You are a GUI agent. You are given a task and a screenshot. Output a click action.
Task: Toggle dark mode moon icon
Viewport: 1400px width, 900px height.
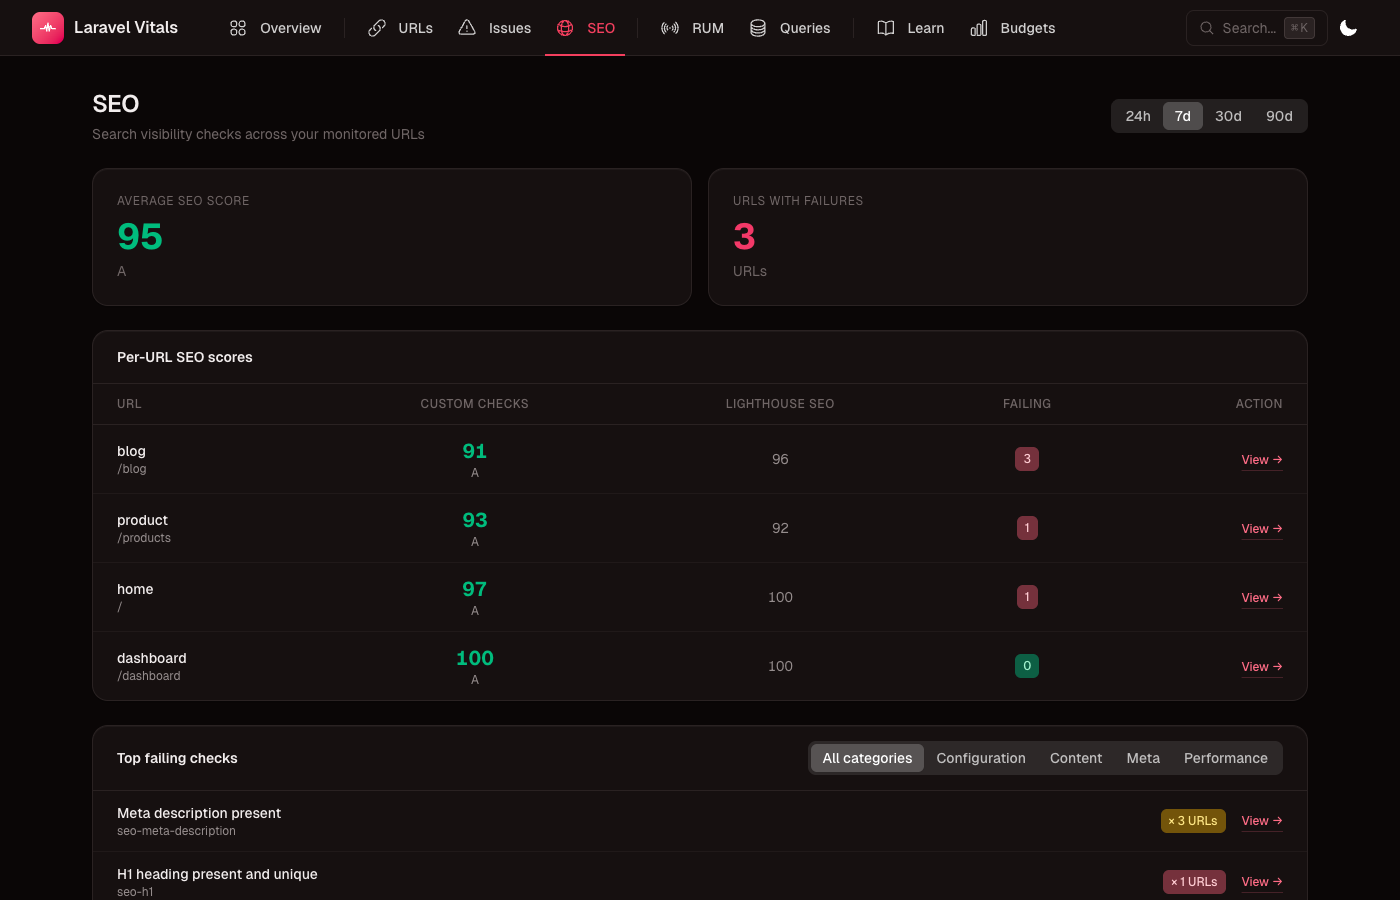1348,28
